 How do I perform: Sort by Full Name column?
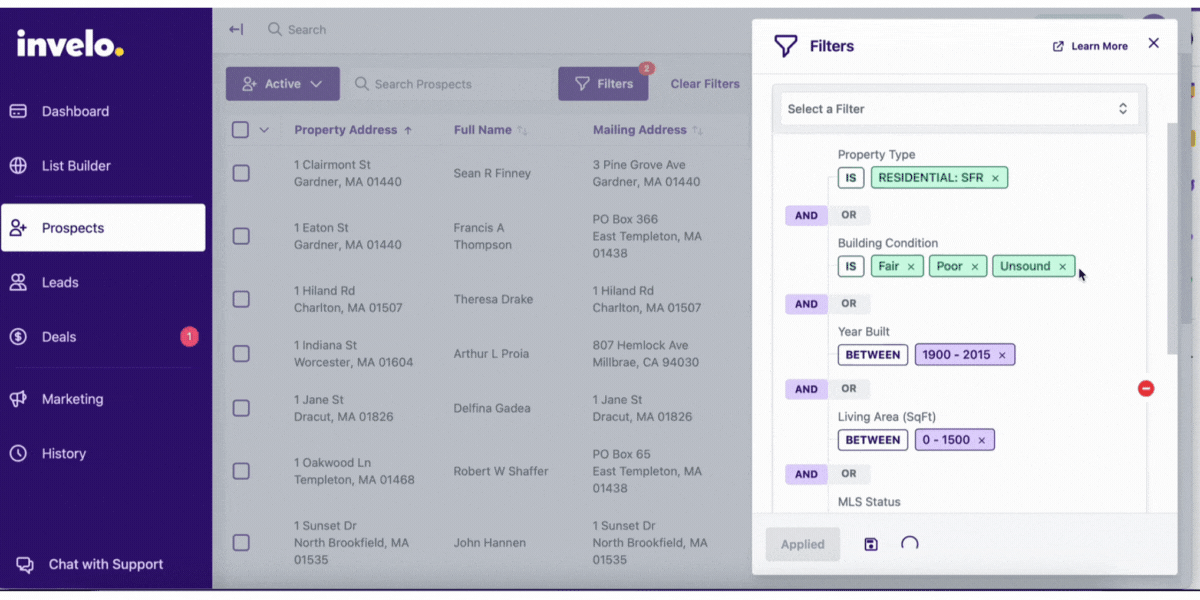pos(490,130)
